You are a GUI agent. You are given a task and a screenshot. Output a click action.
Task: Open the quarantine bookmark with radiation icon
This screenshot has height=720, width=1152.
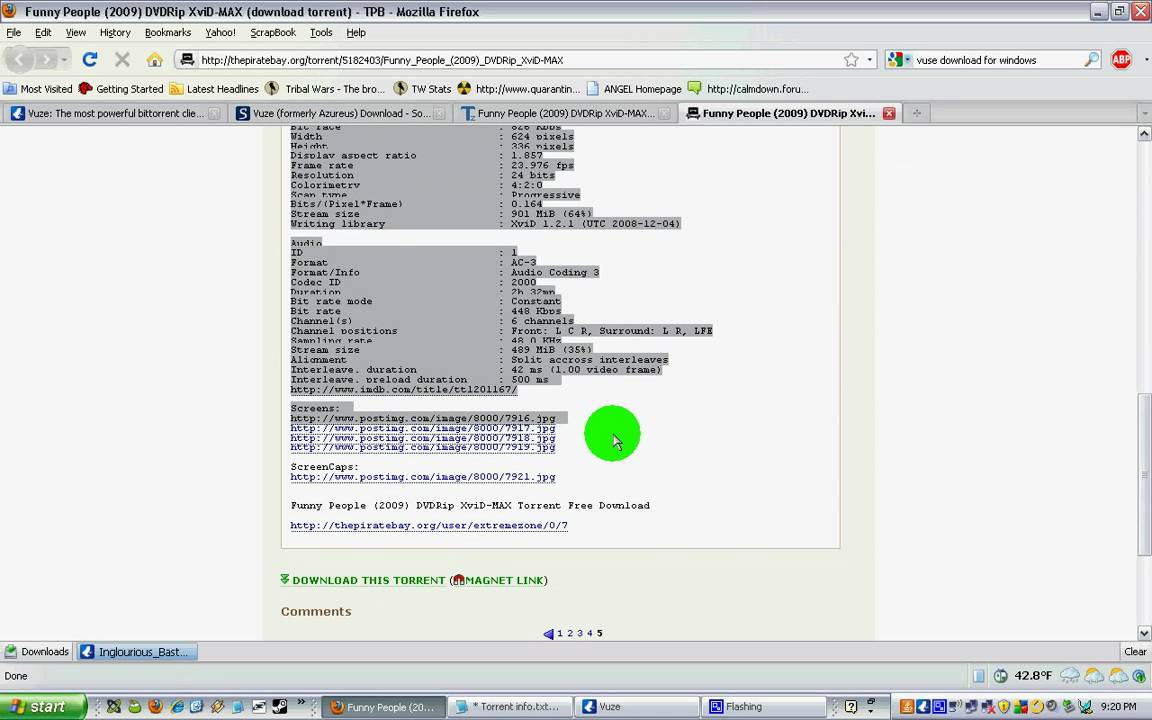pyautogui.click(x=519, y=89)
